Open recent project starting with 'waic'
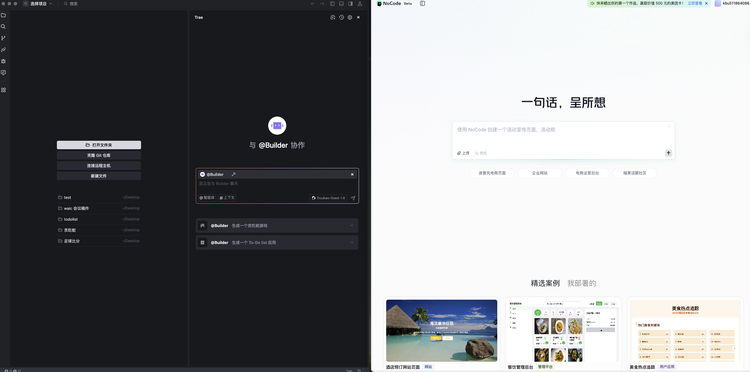Viewport: 750px width, 372px height. (99, 208)
